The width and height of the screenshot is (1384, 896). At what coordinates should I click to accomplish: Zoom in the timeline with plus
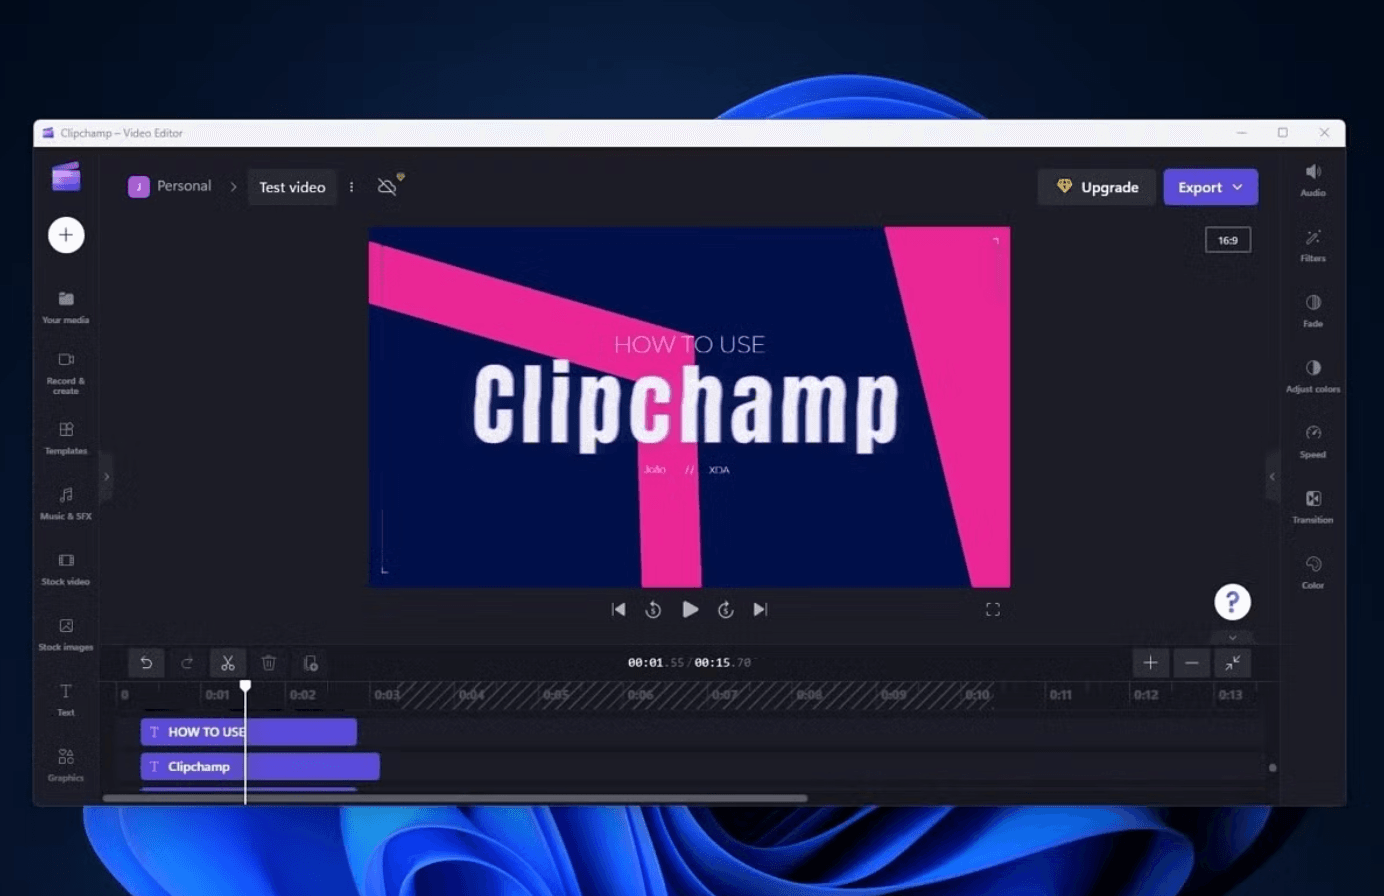(x=1151, y=663)
